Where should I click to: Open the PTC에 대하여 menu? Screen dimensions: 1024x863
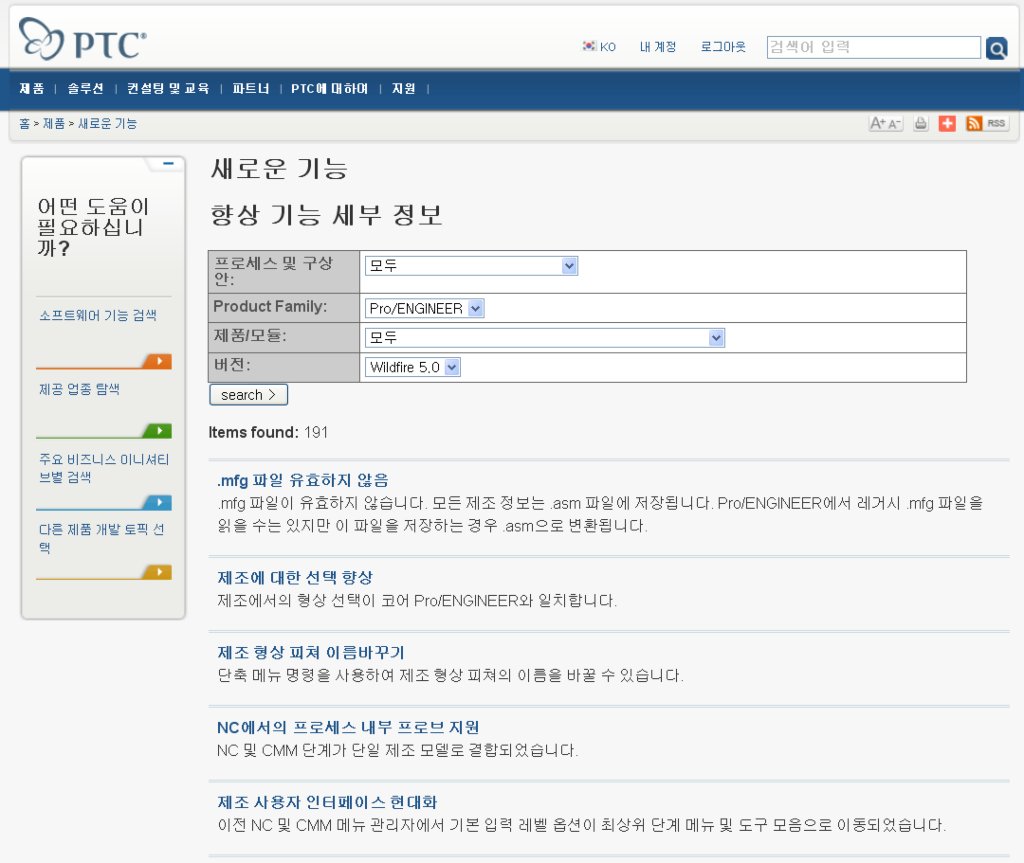tap(330, 88)
